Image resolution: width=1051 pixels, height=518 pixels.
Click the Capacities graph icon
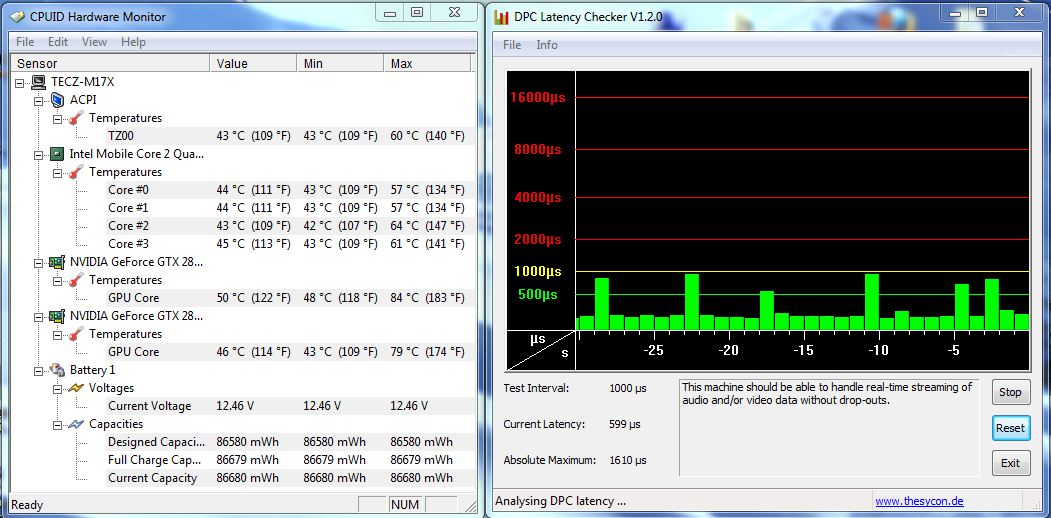(76, 424)
